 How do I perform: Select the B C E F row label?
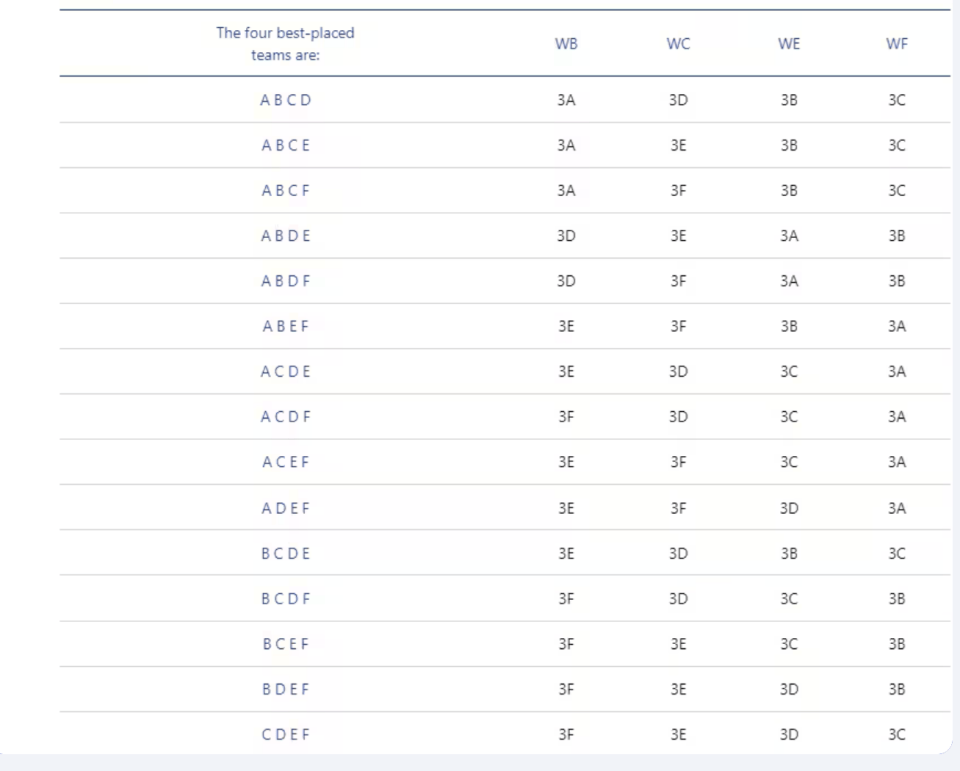pos(285,644)
